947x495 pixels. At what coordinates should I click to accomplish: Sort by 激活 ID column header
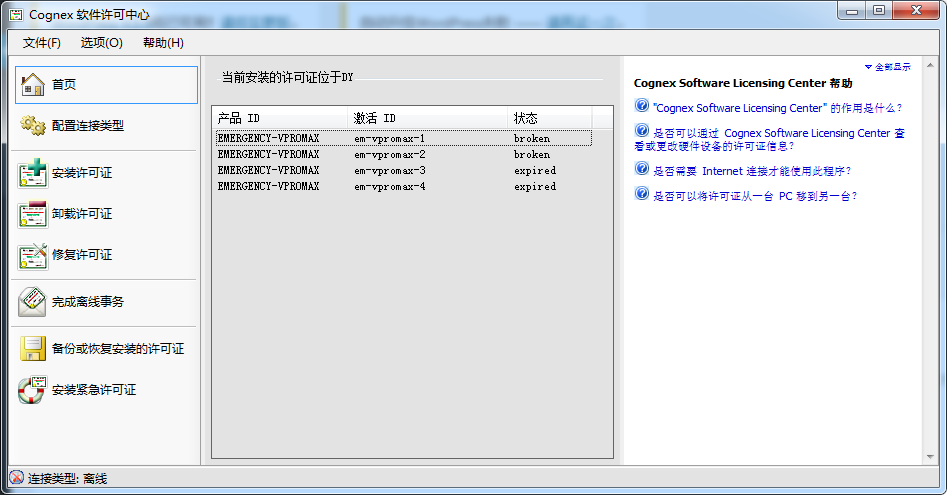point(428,118)
